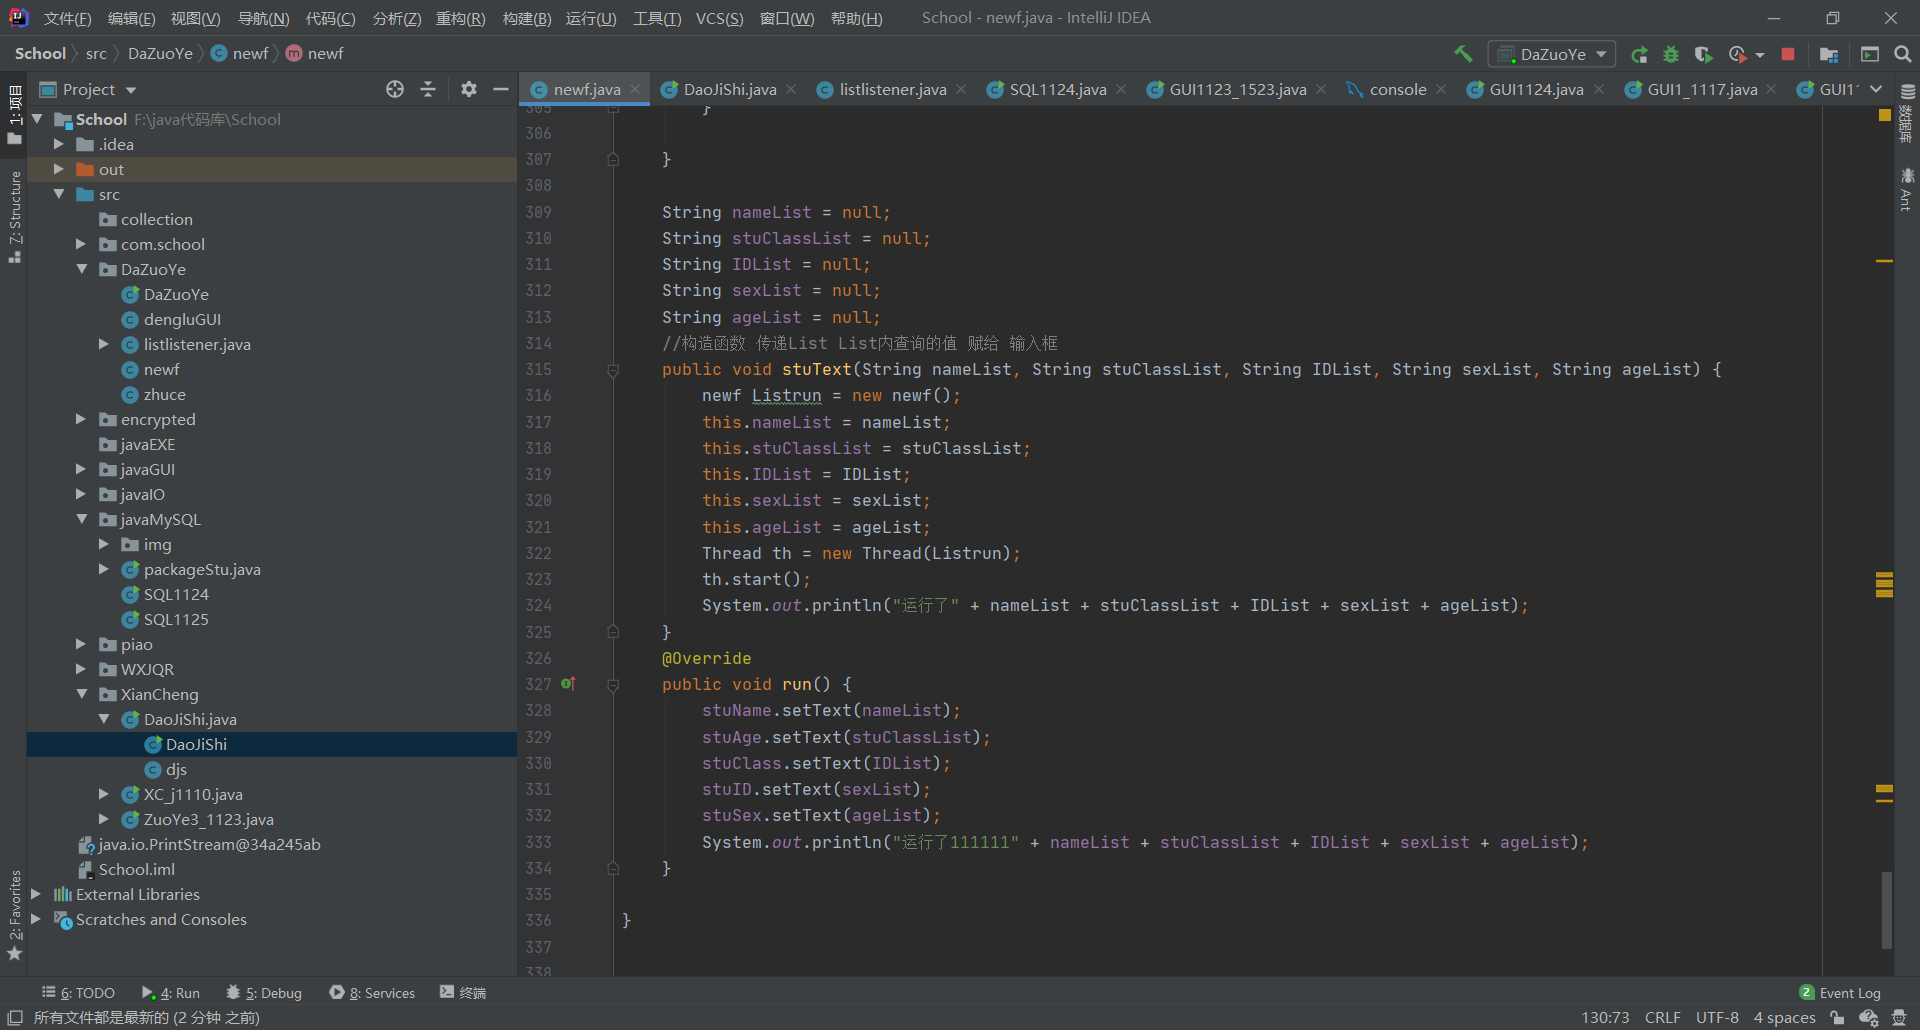Click the run anything window icon
The height and width of the screenshot is (1030, 1920).
pos(1869,54)
